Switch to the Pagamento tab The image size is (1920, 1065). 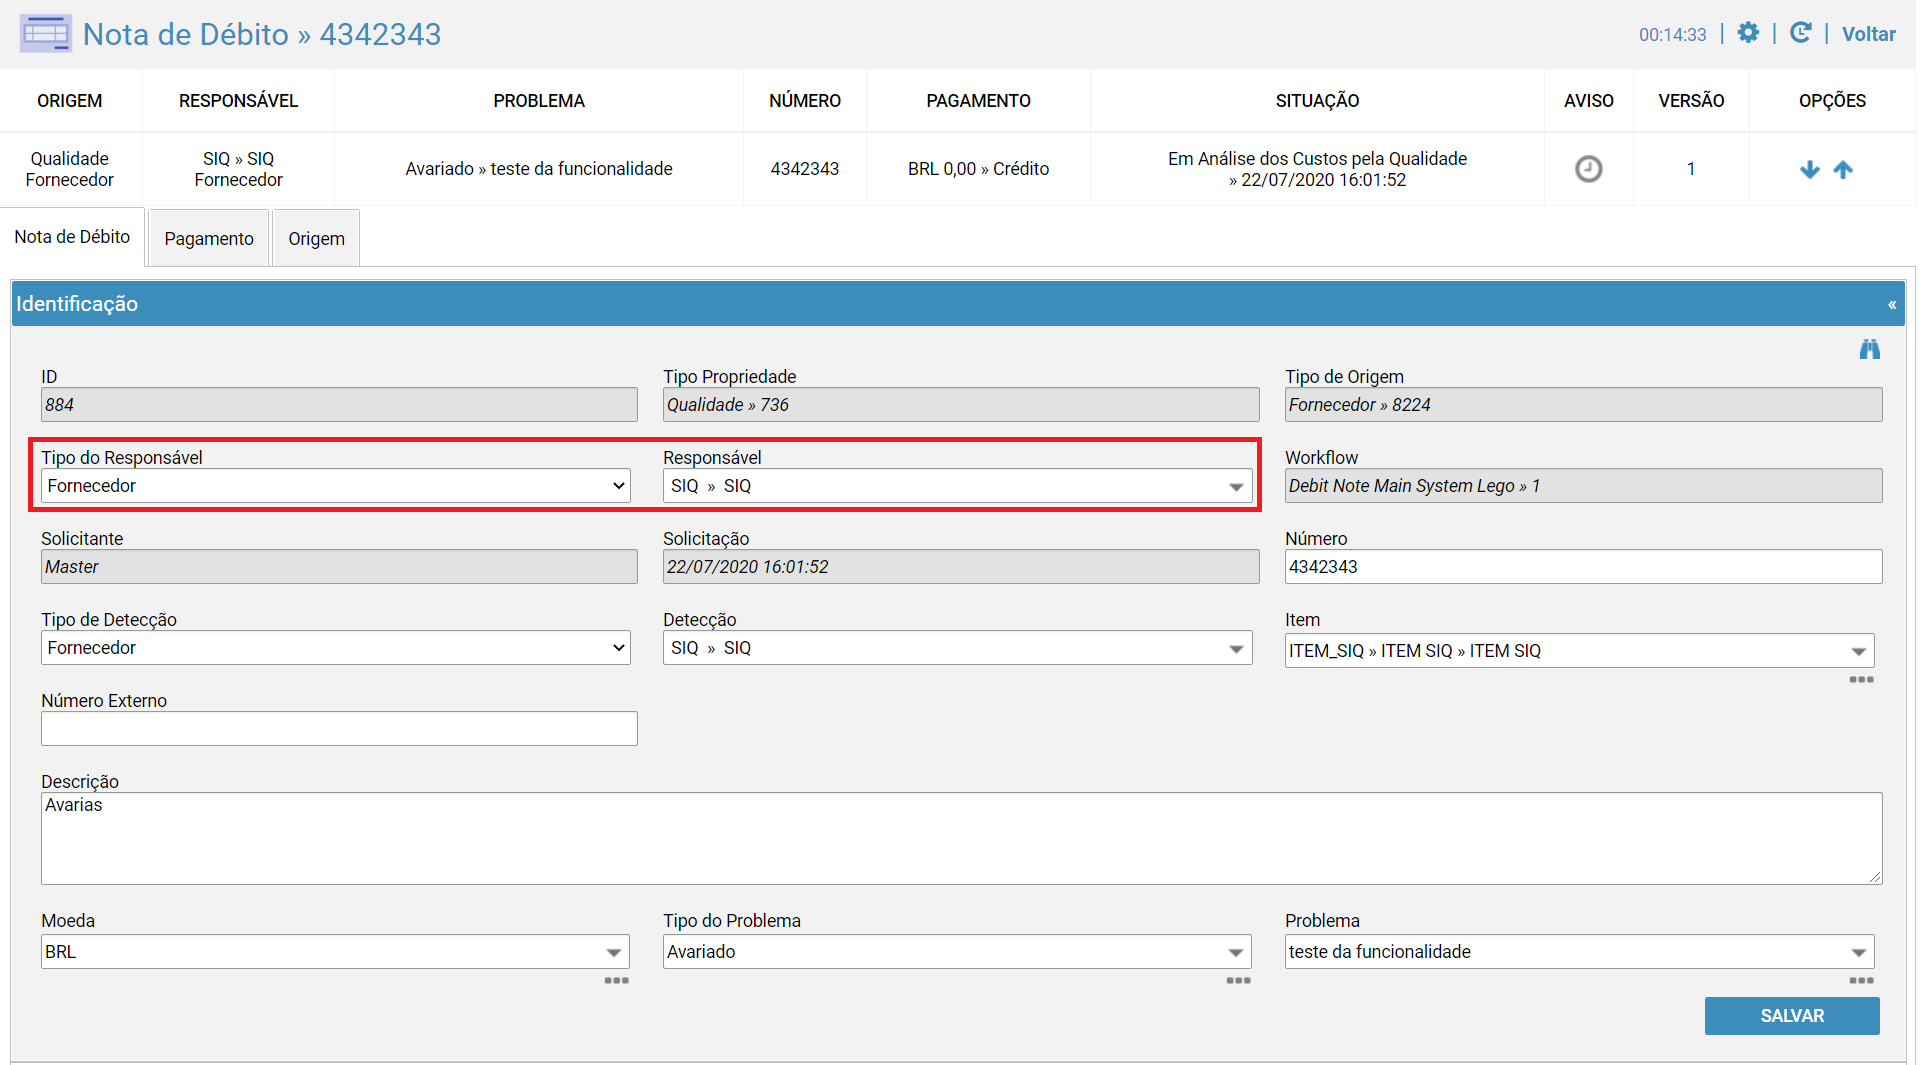[x=209, y=238]
